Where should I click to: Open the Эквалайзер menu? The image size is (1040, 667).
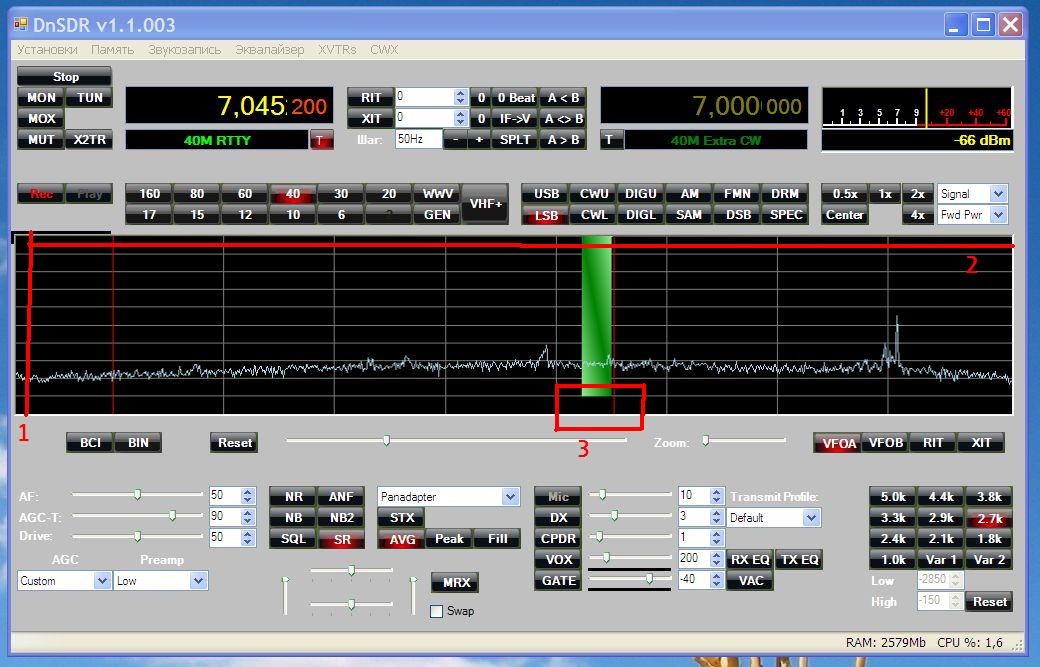[x=269, y=49]
